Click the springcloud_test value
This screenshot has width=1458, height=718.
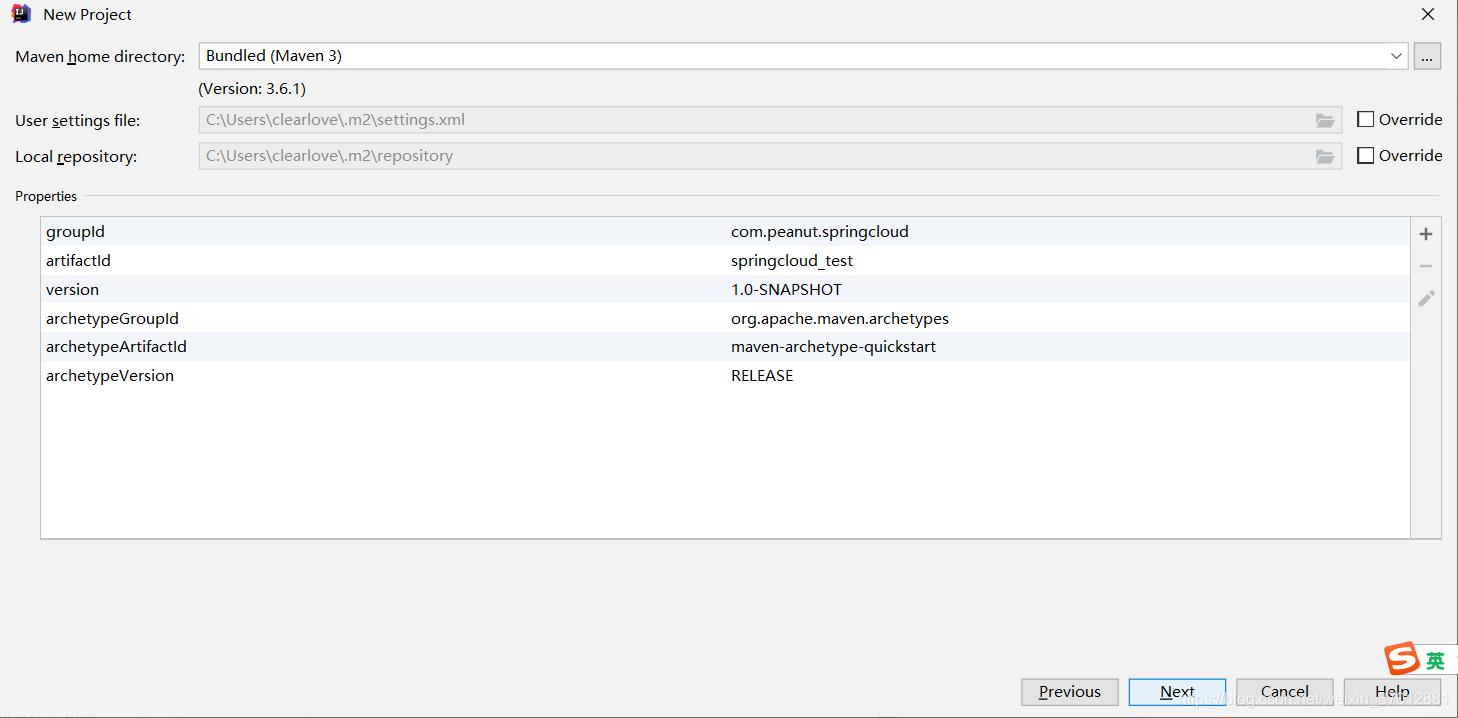click(x=792, y=261)
